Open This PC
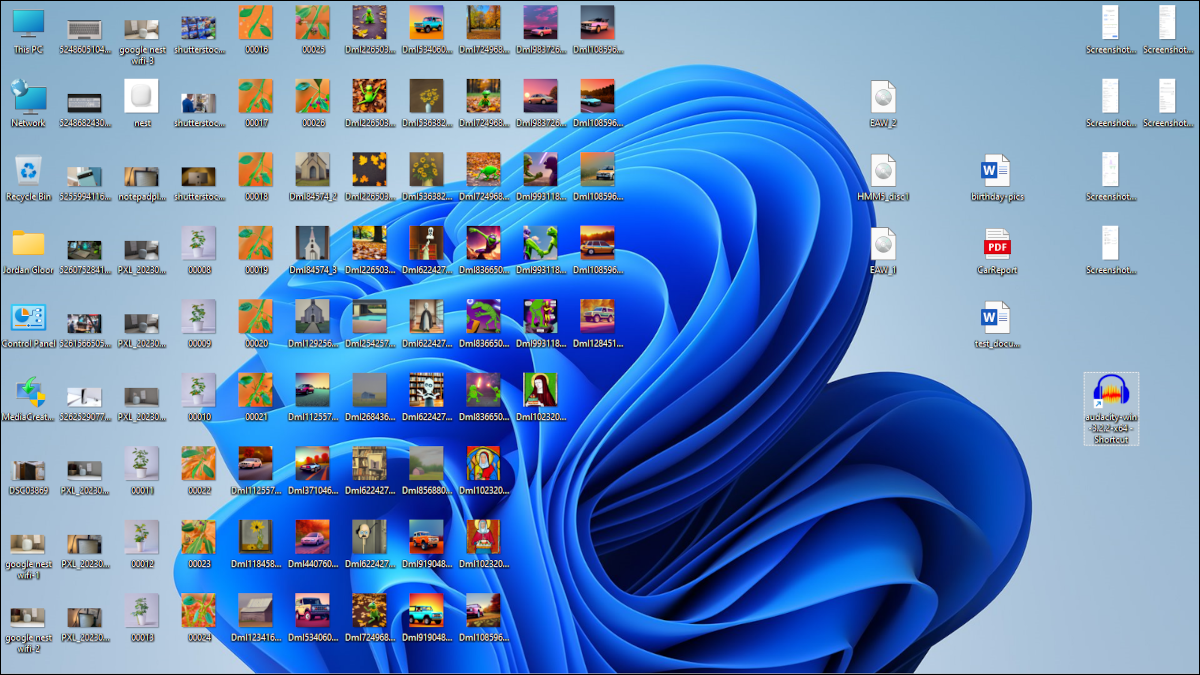The image size is (1200, 675). [x=27, y=25]
